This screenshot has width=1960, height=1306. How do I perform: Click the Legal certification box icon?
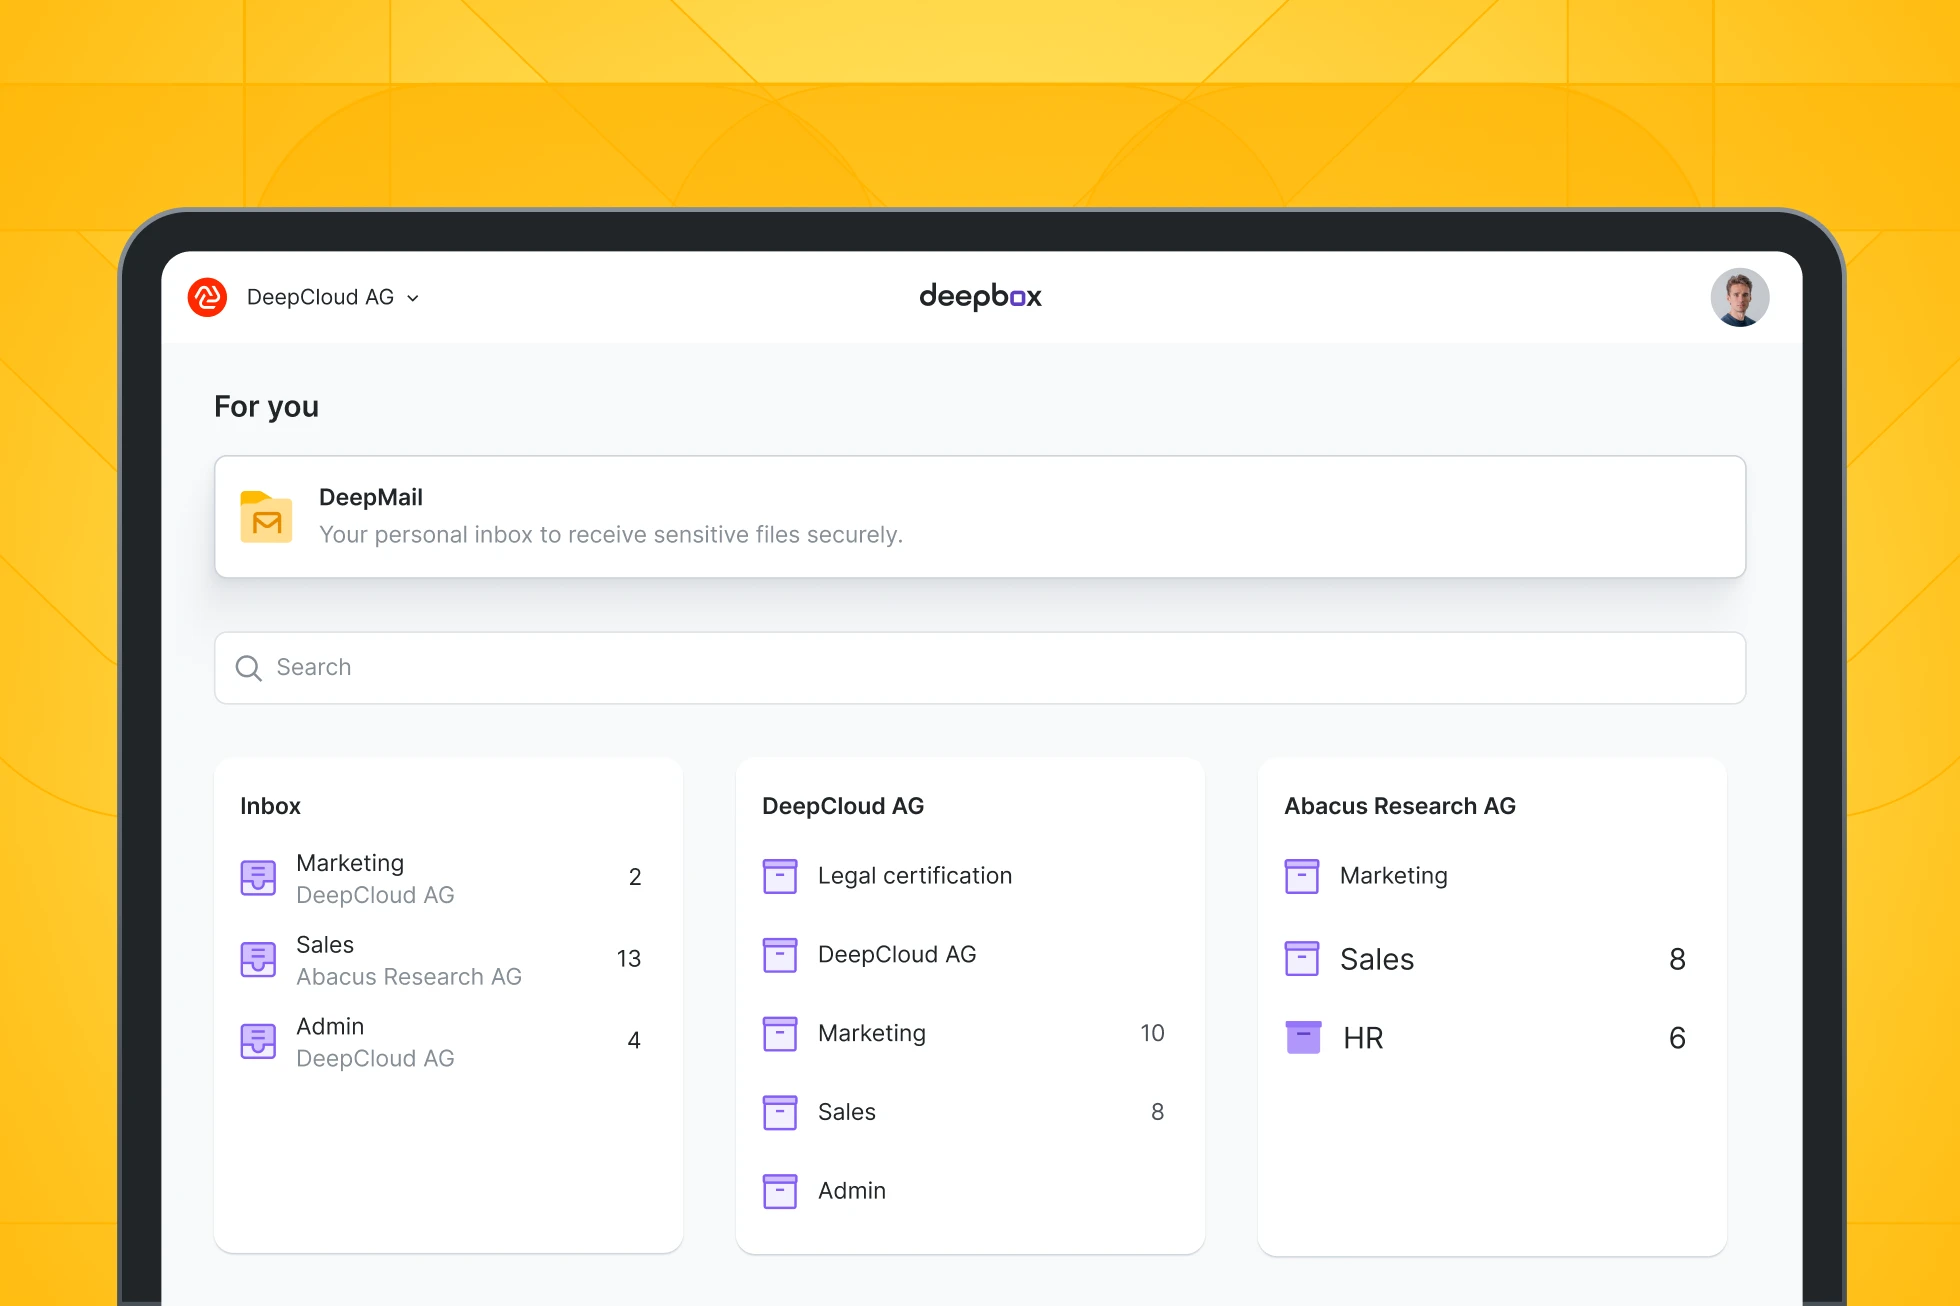(780, 876)
